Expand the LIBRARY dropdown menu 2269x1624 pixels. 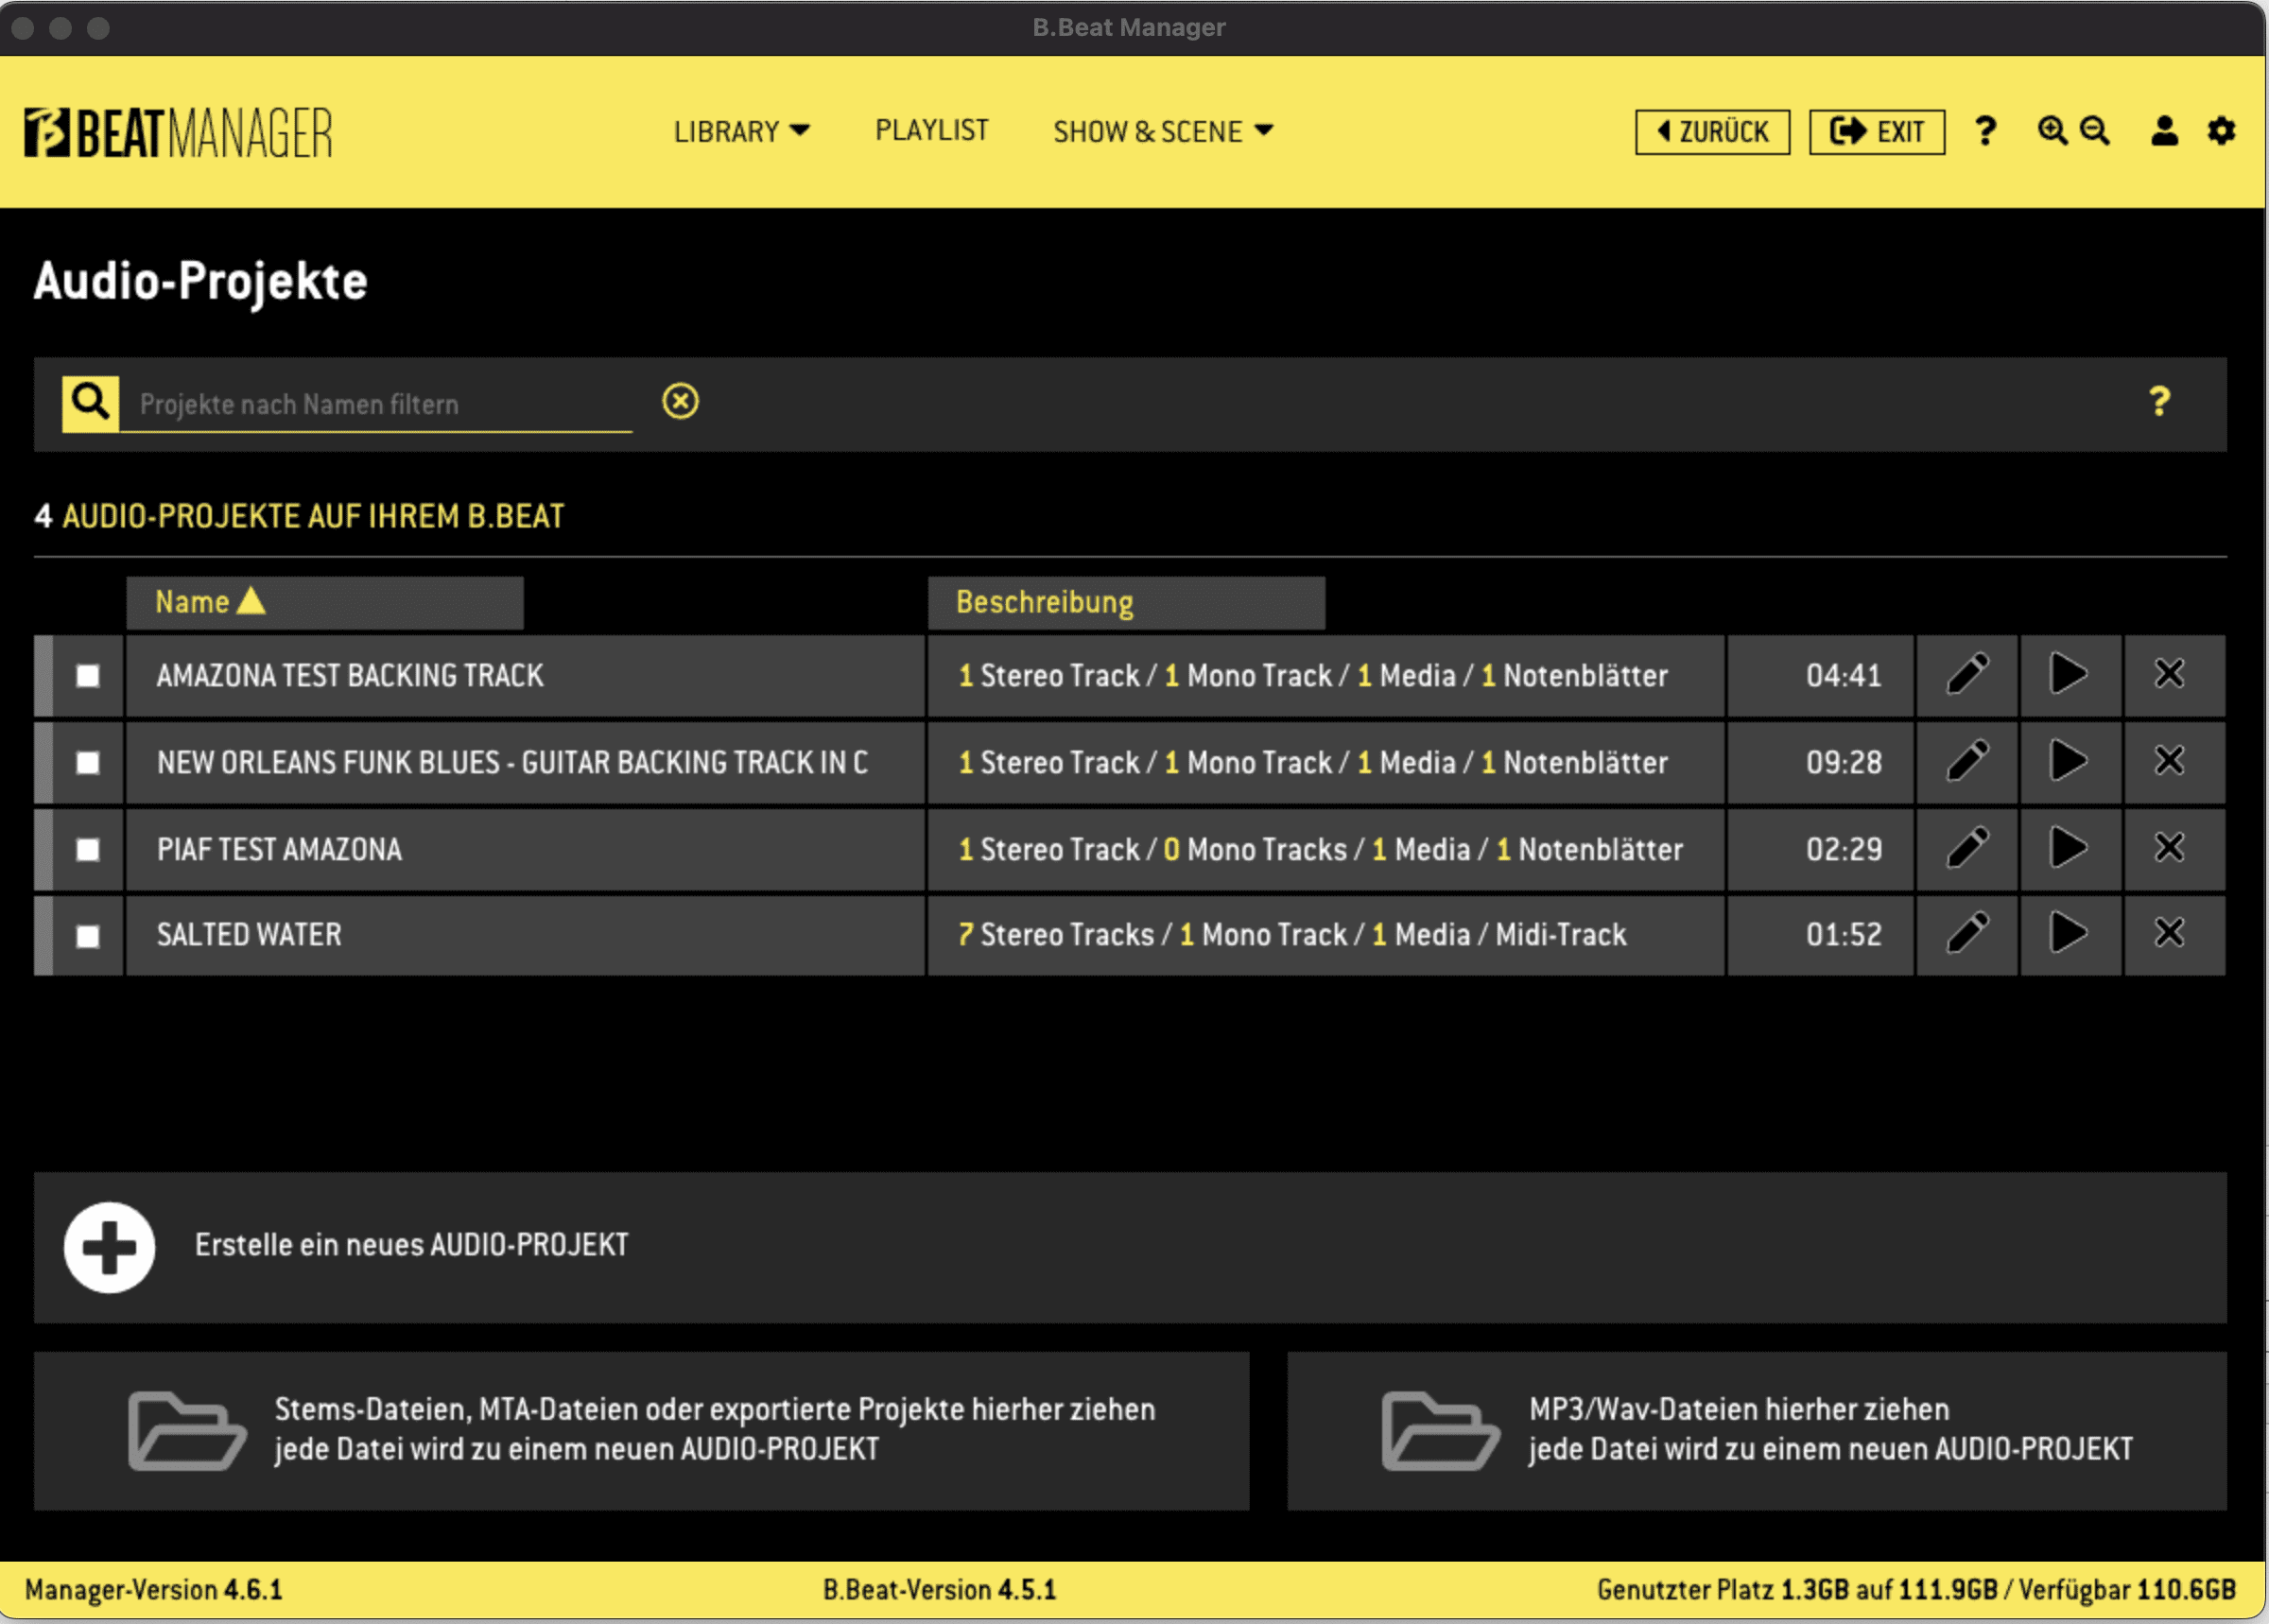pos(741,131)
